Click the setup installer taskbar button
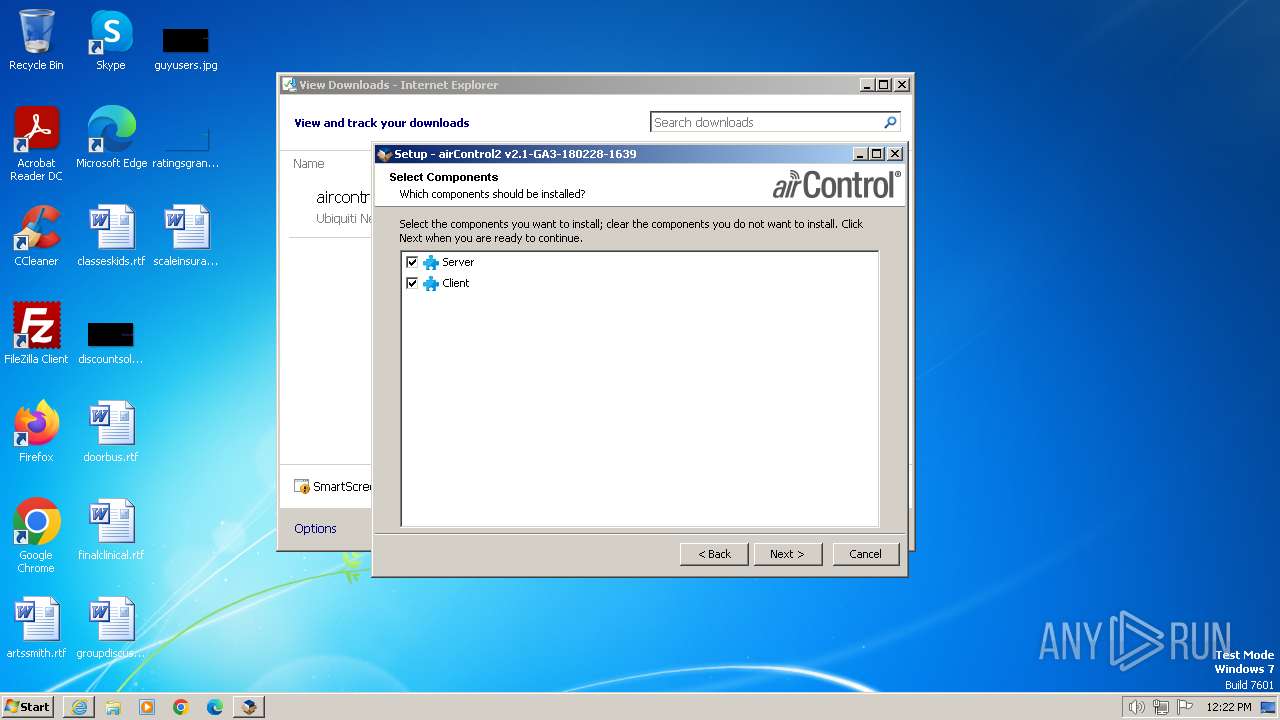This screenshot has height=720, width=1280. (249, 707)
